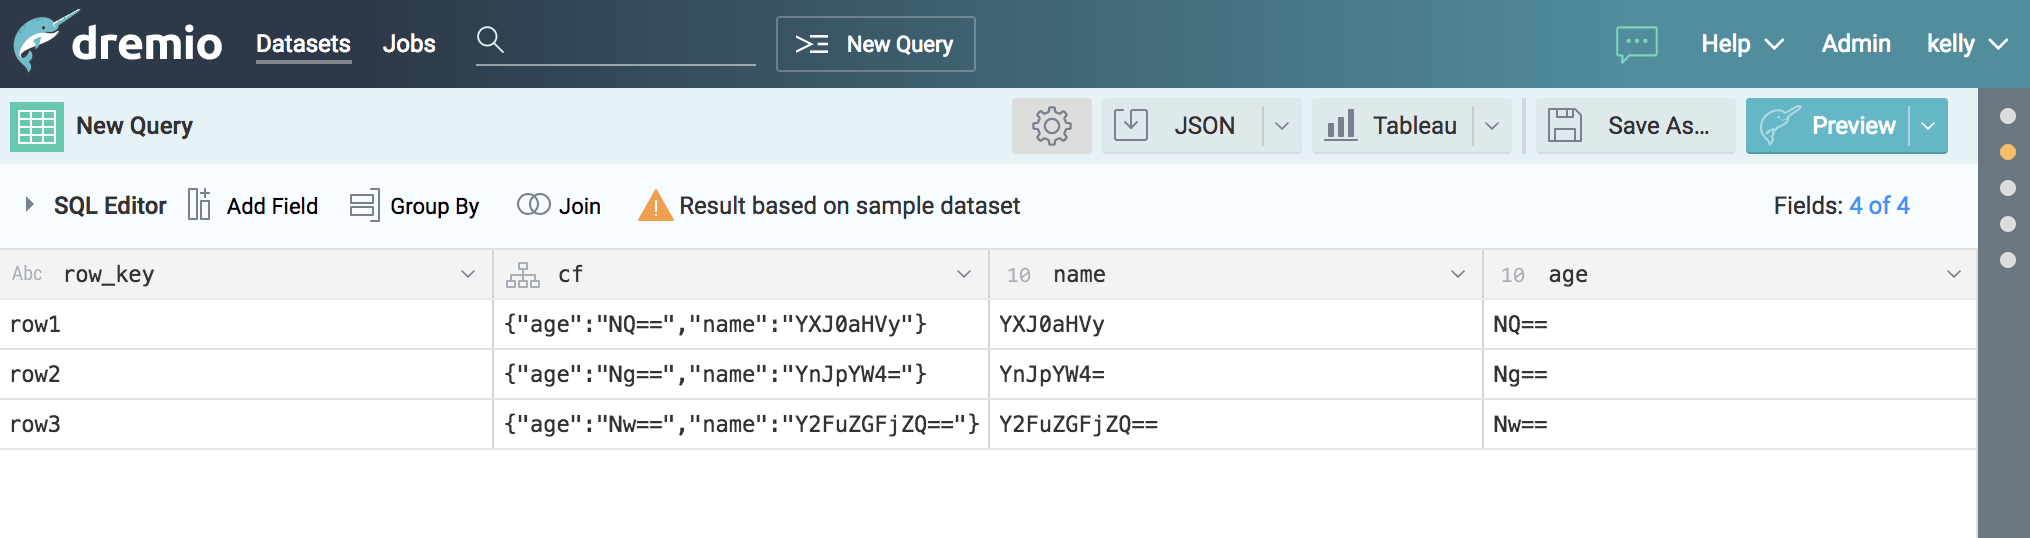Open the Help menu
The width and height of the screenshot is (2030, 538).
[x=1741, y=44]
